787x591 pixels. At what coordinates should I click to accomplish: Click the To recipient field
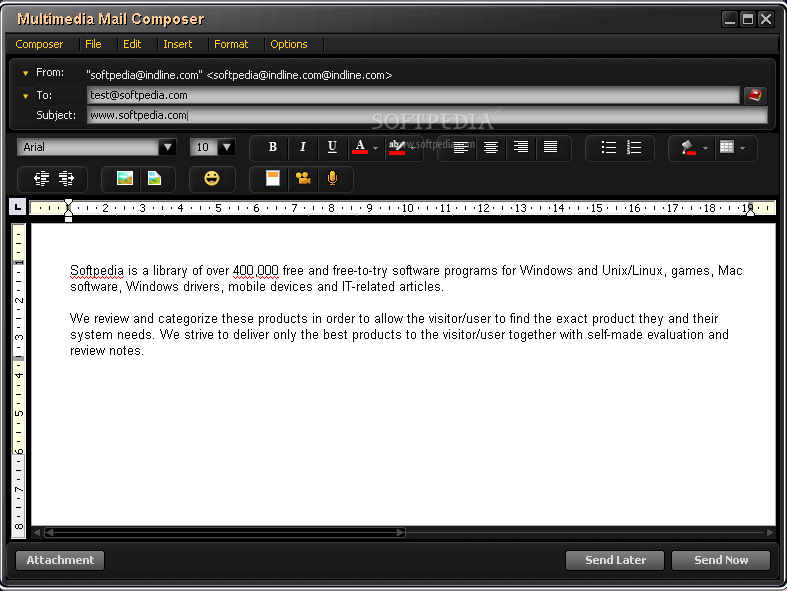[414, 95]
